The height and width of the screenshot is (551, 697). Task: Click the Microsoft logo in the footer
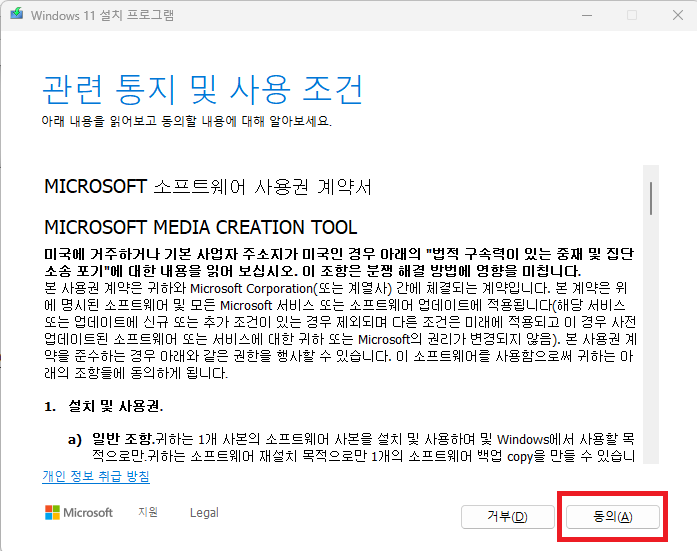point(79,513)
